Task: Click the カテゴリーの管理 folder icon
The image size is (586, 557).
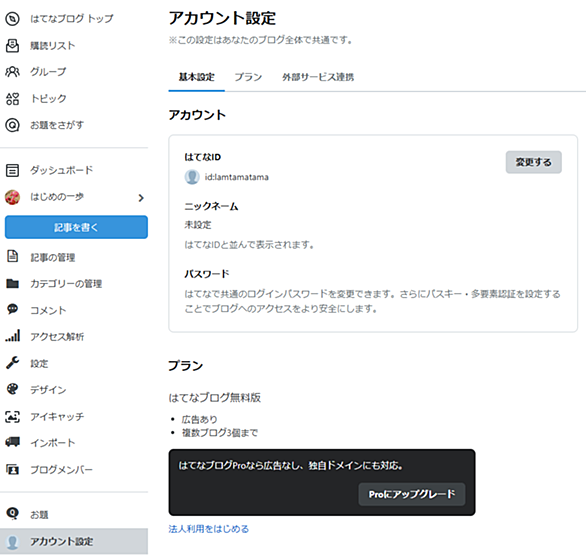Action: tap(12, 283)
